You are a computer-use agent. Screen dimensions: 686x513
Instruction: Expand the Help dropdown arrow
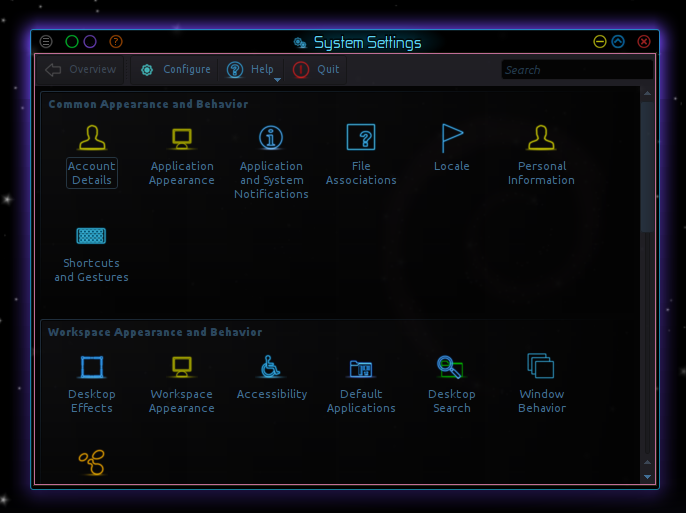277,80
